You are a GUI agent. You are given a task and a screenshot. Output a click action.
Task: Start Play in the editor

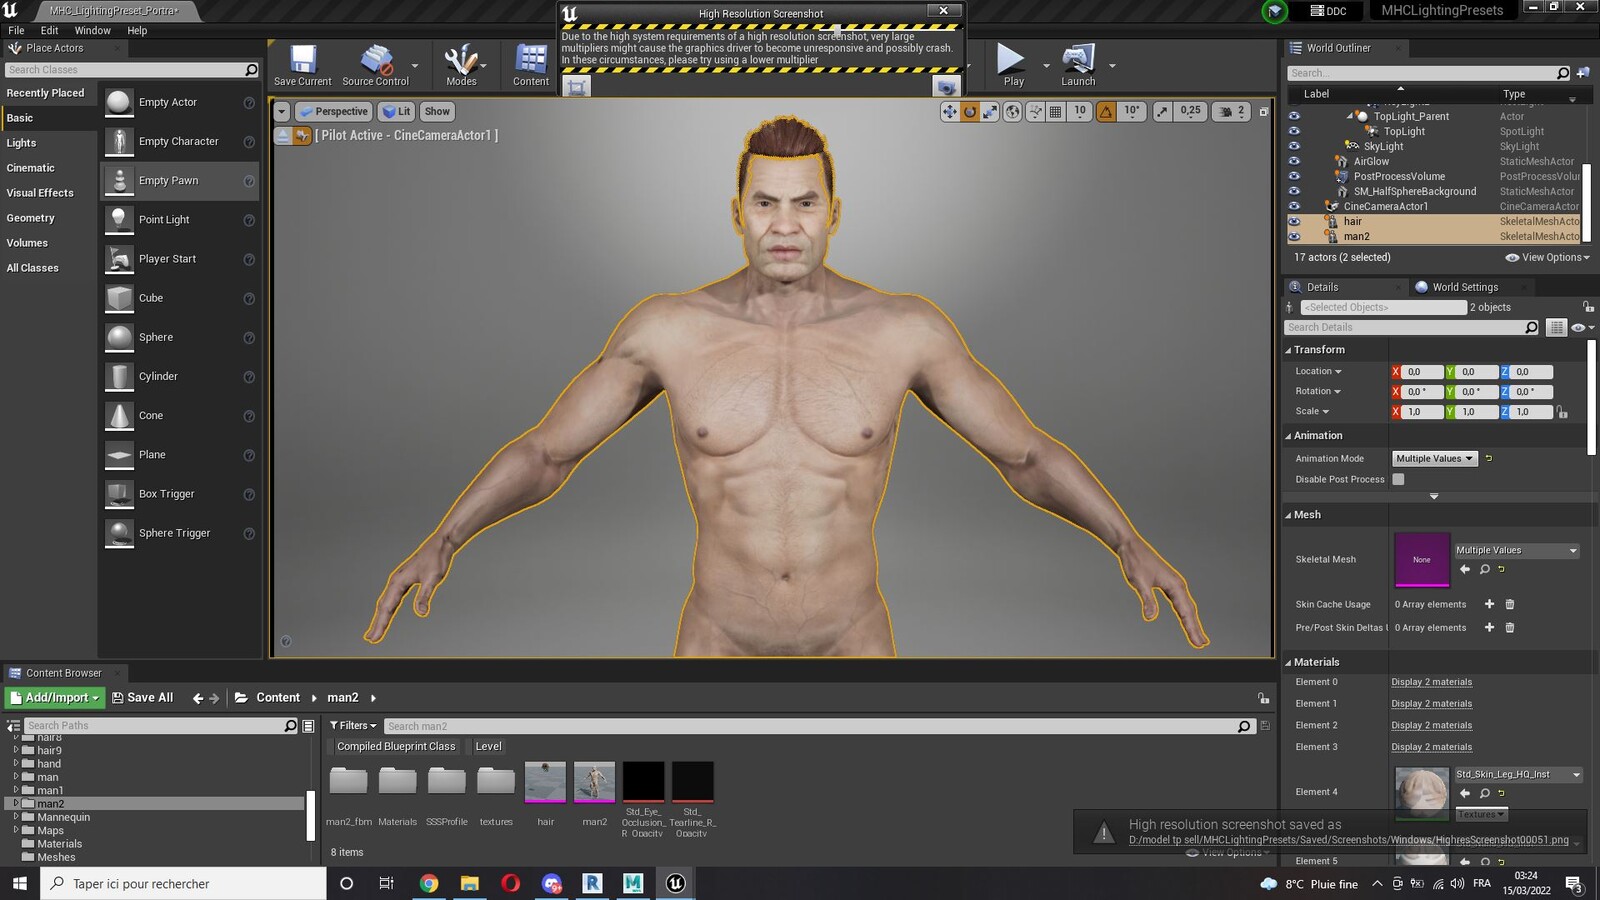coord(1012,66)
